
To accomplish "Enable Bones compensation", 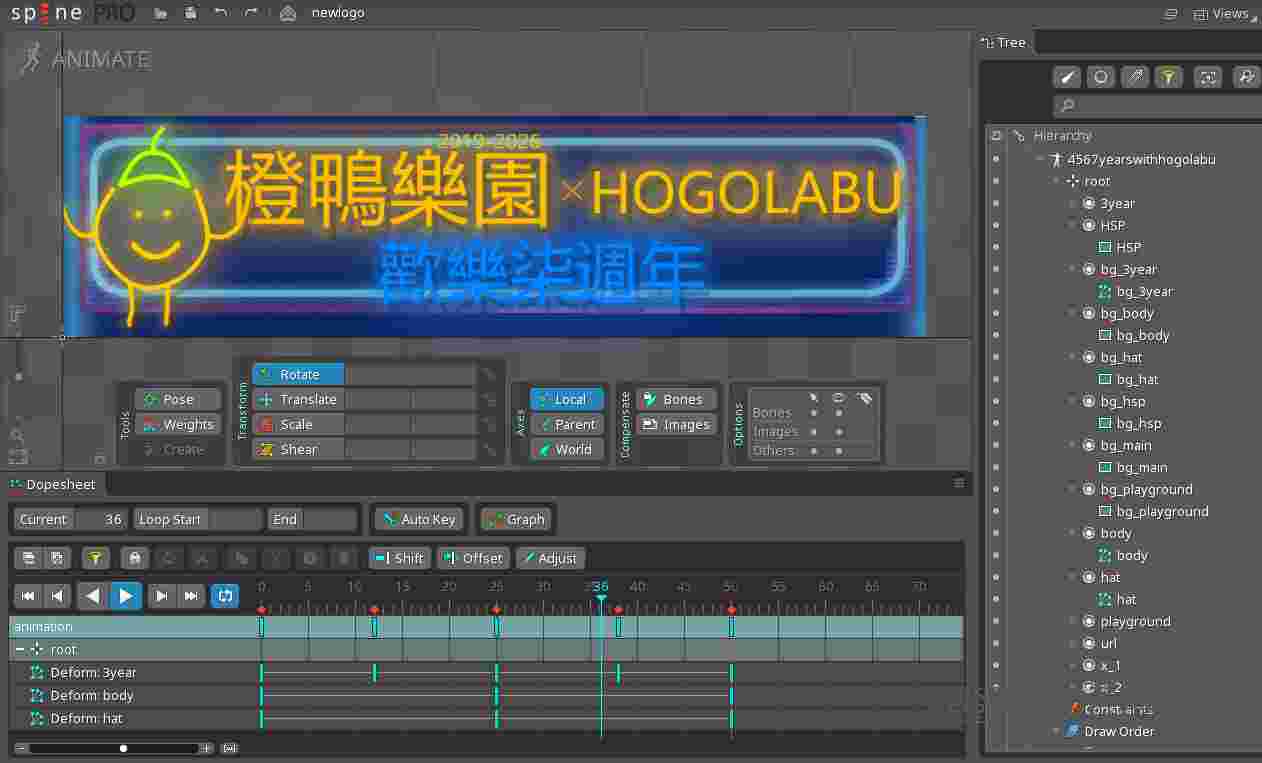I will click(676, 399).
